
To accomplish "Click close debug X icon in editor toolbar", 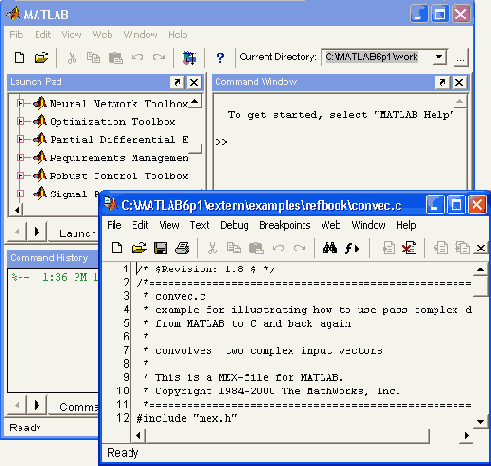I will click(481, 248).
